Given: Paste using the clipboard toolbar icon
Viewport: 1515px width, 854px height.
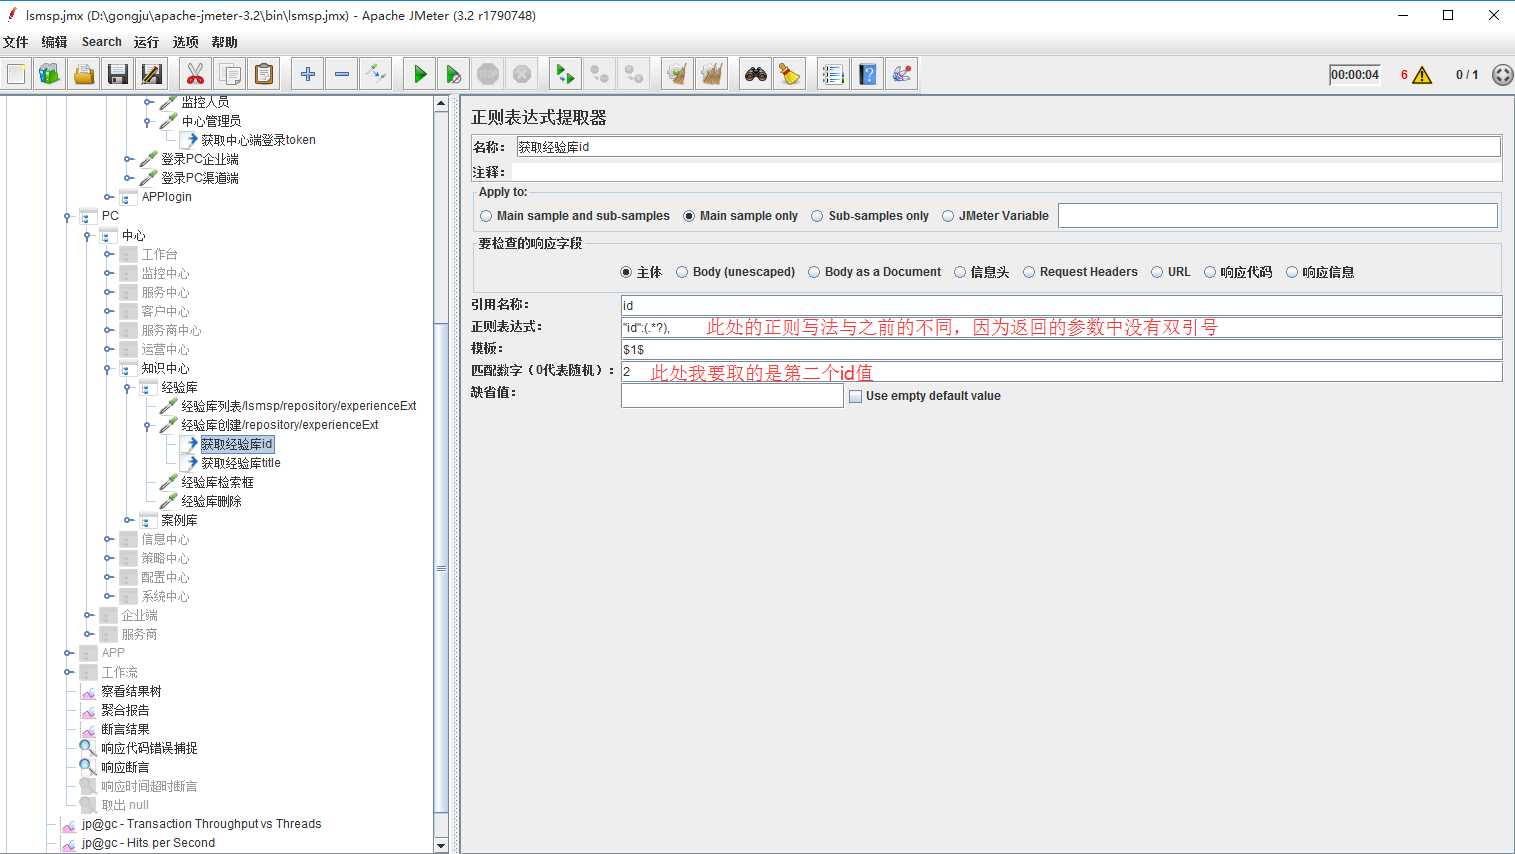Looking at the screenshot, I should pyautogui.click(x=264, y=74).
